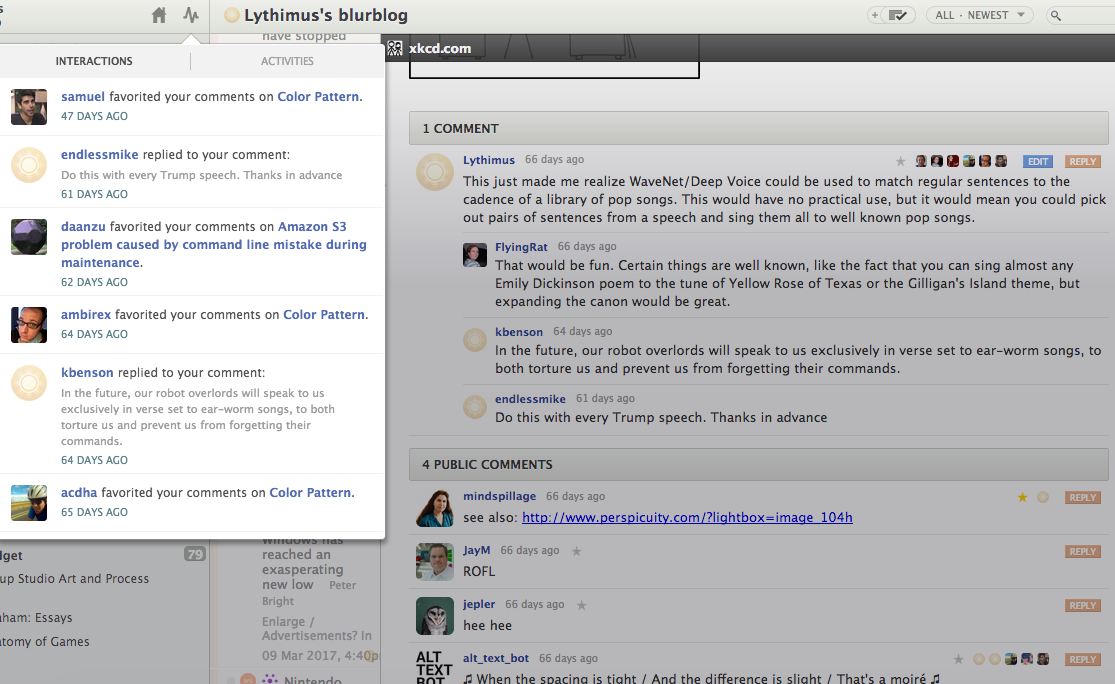Click the activity pulse icon

(x=191, y=15)
